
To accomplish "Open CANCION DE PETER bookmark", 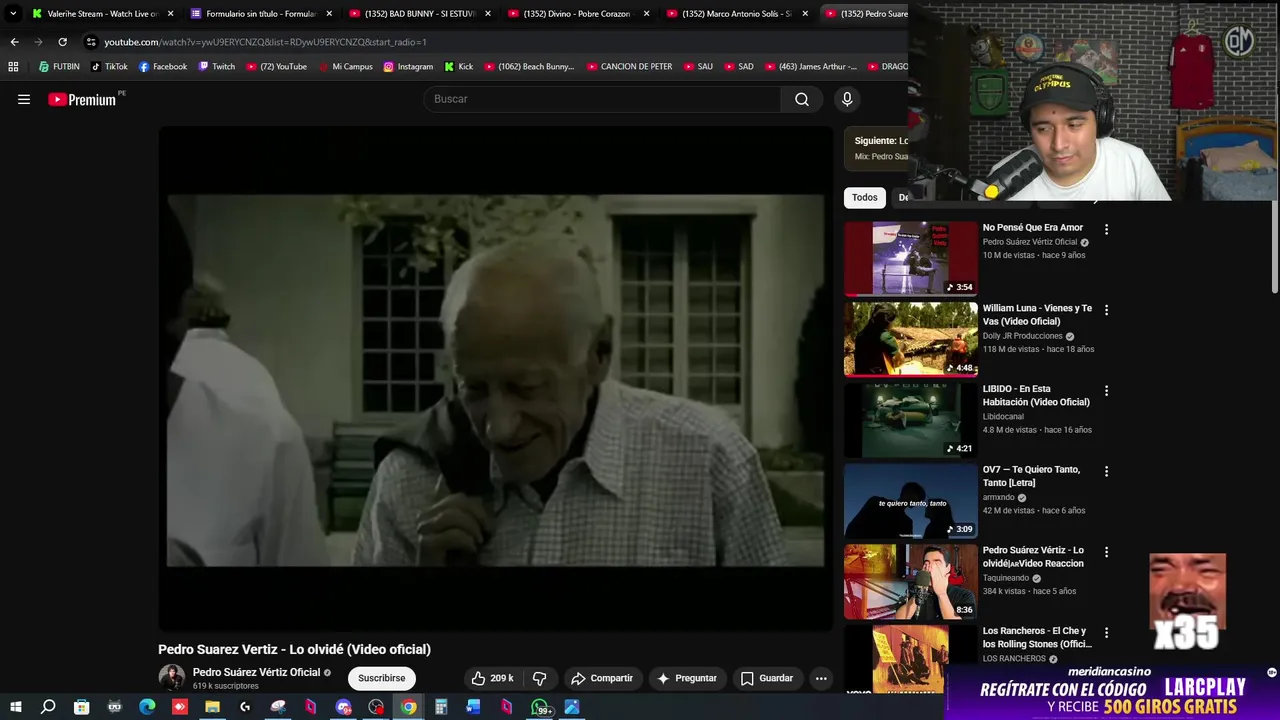I will click(629, 67).
